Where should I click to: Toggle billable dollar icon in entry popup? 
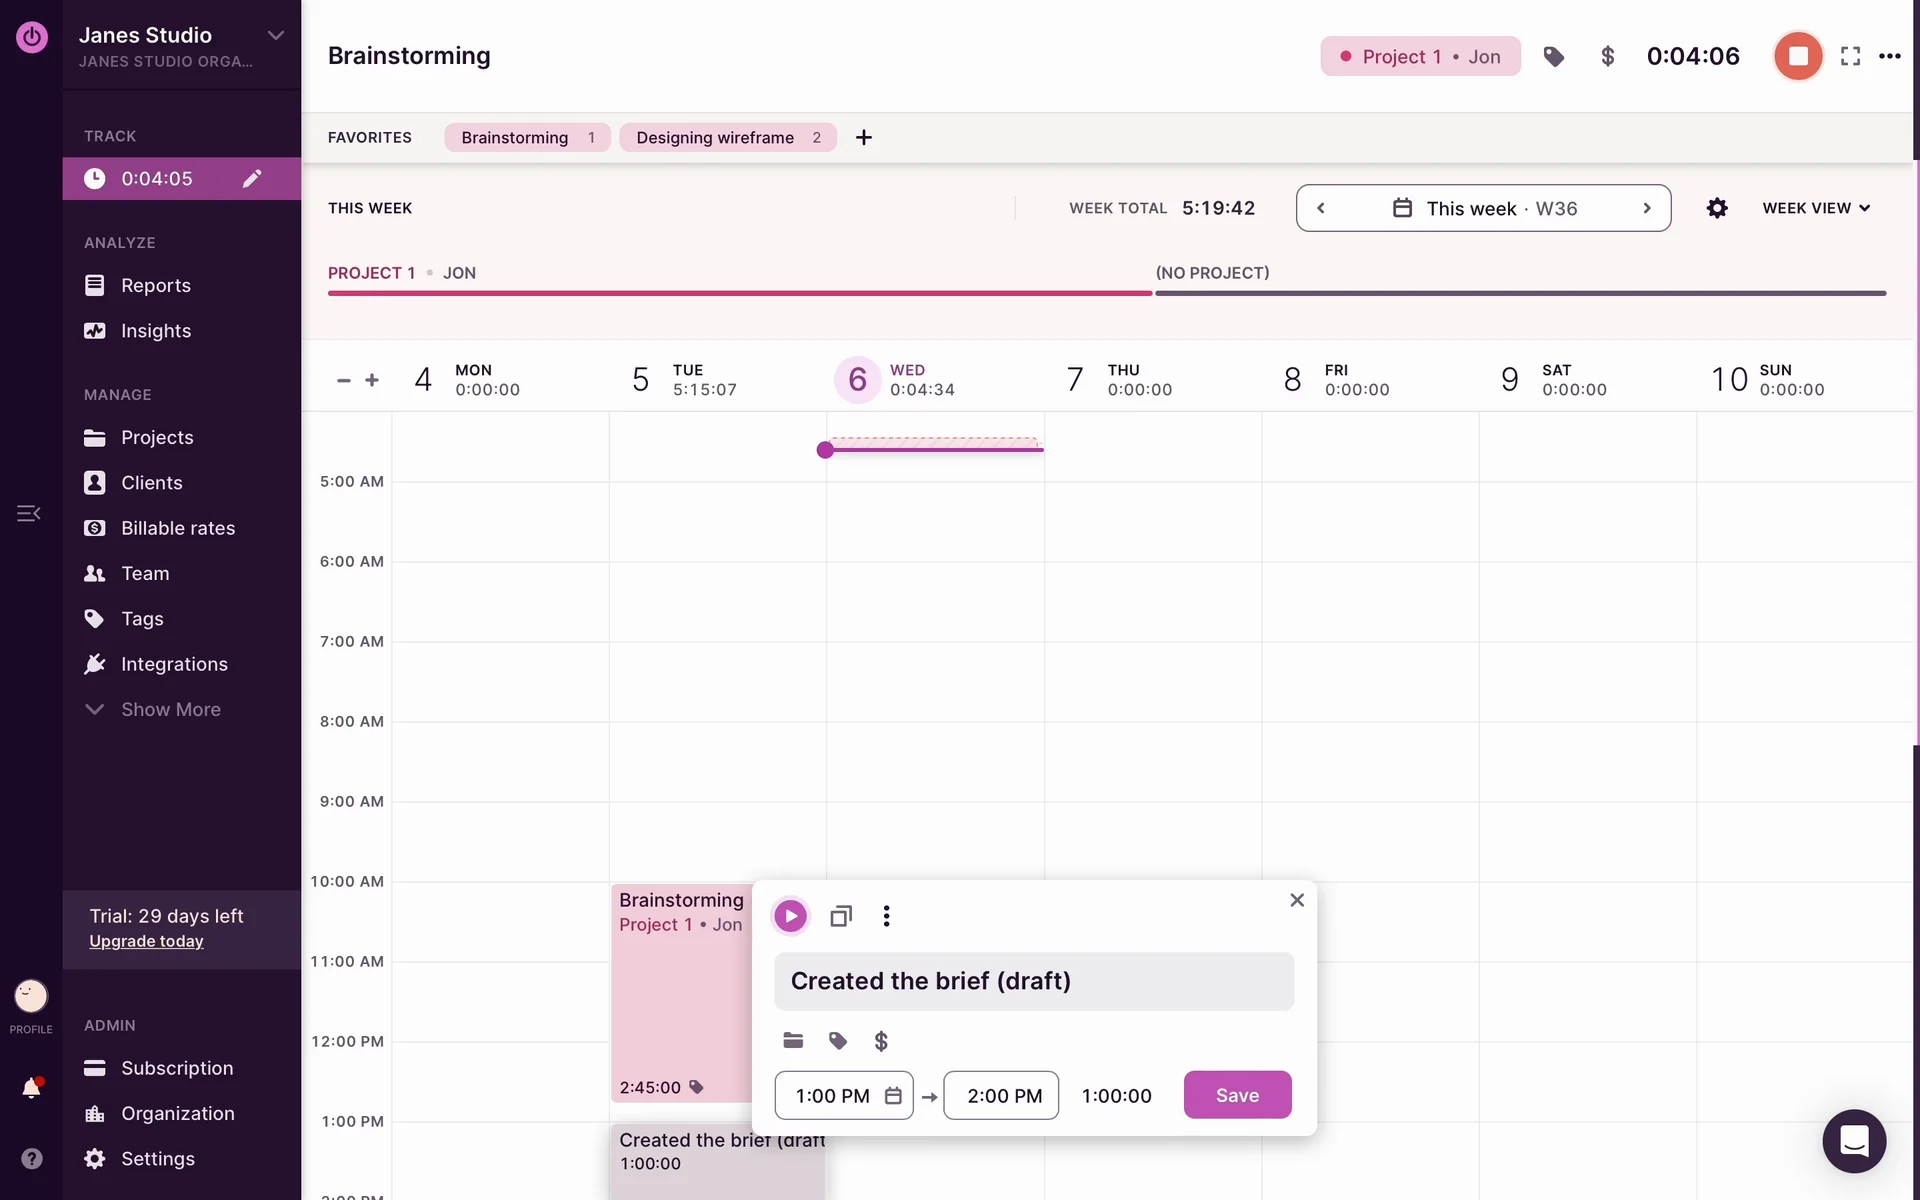point(881,1041)
